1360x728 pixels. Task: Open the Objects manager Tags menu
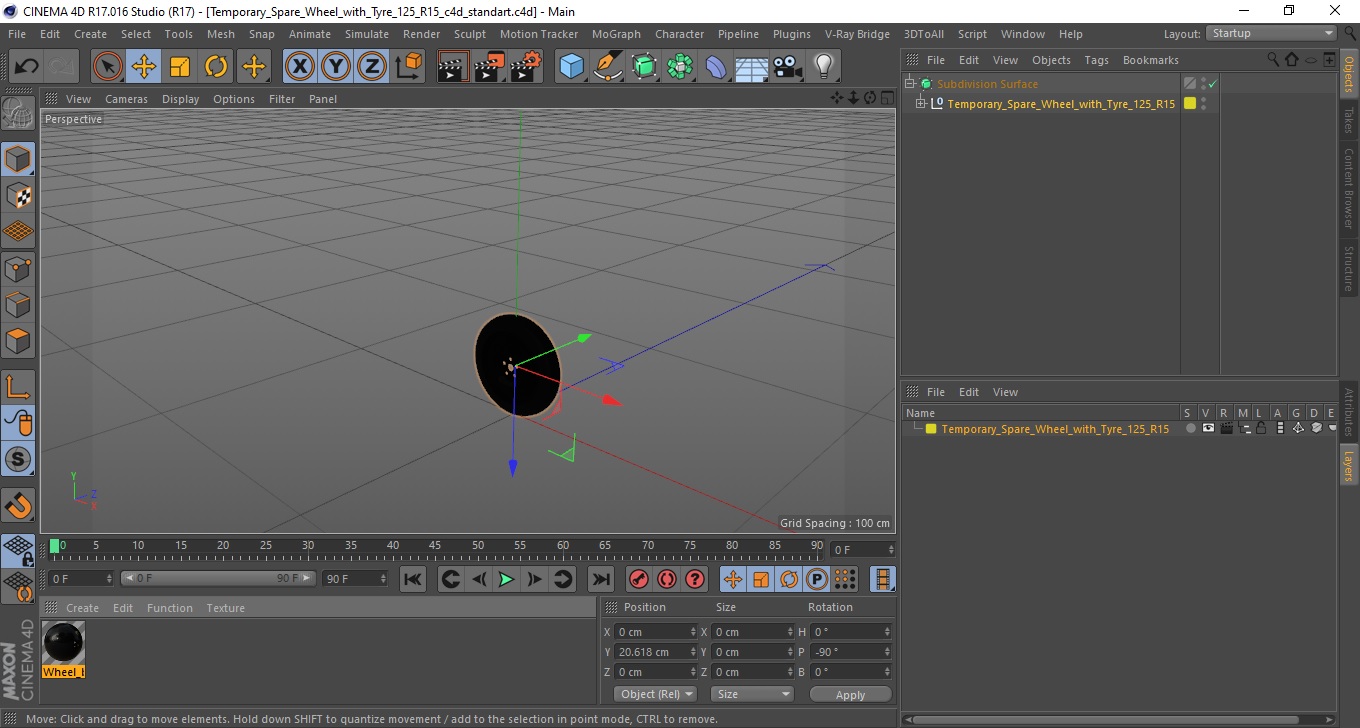pyautogui.click(x=1096, y=60)
